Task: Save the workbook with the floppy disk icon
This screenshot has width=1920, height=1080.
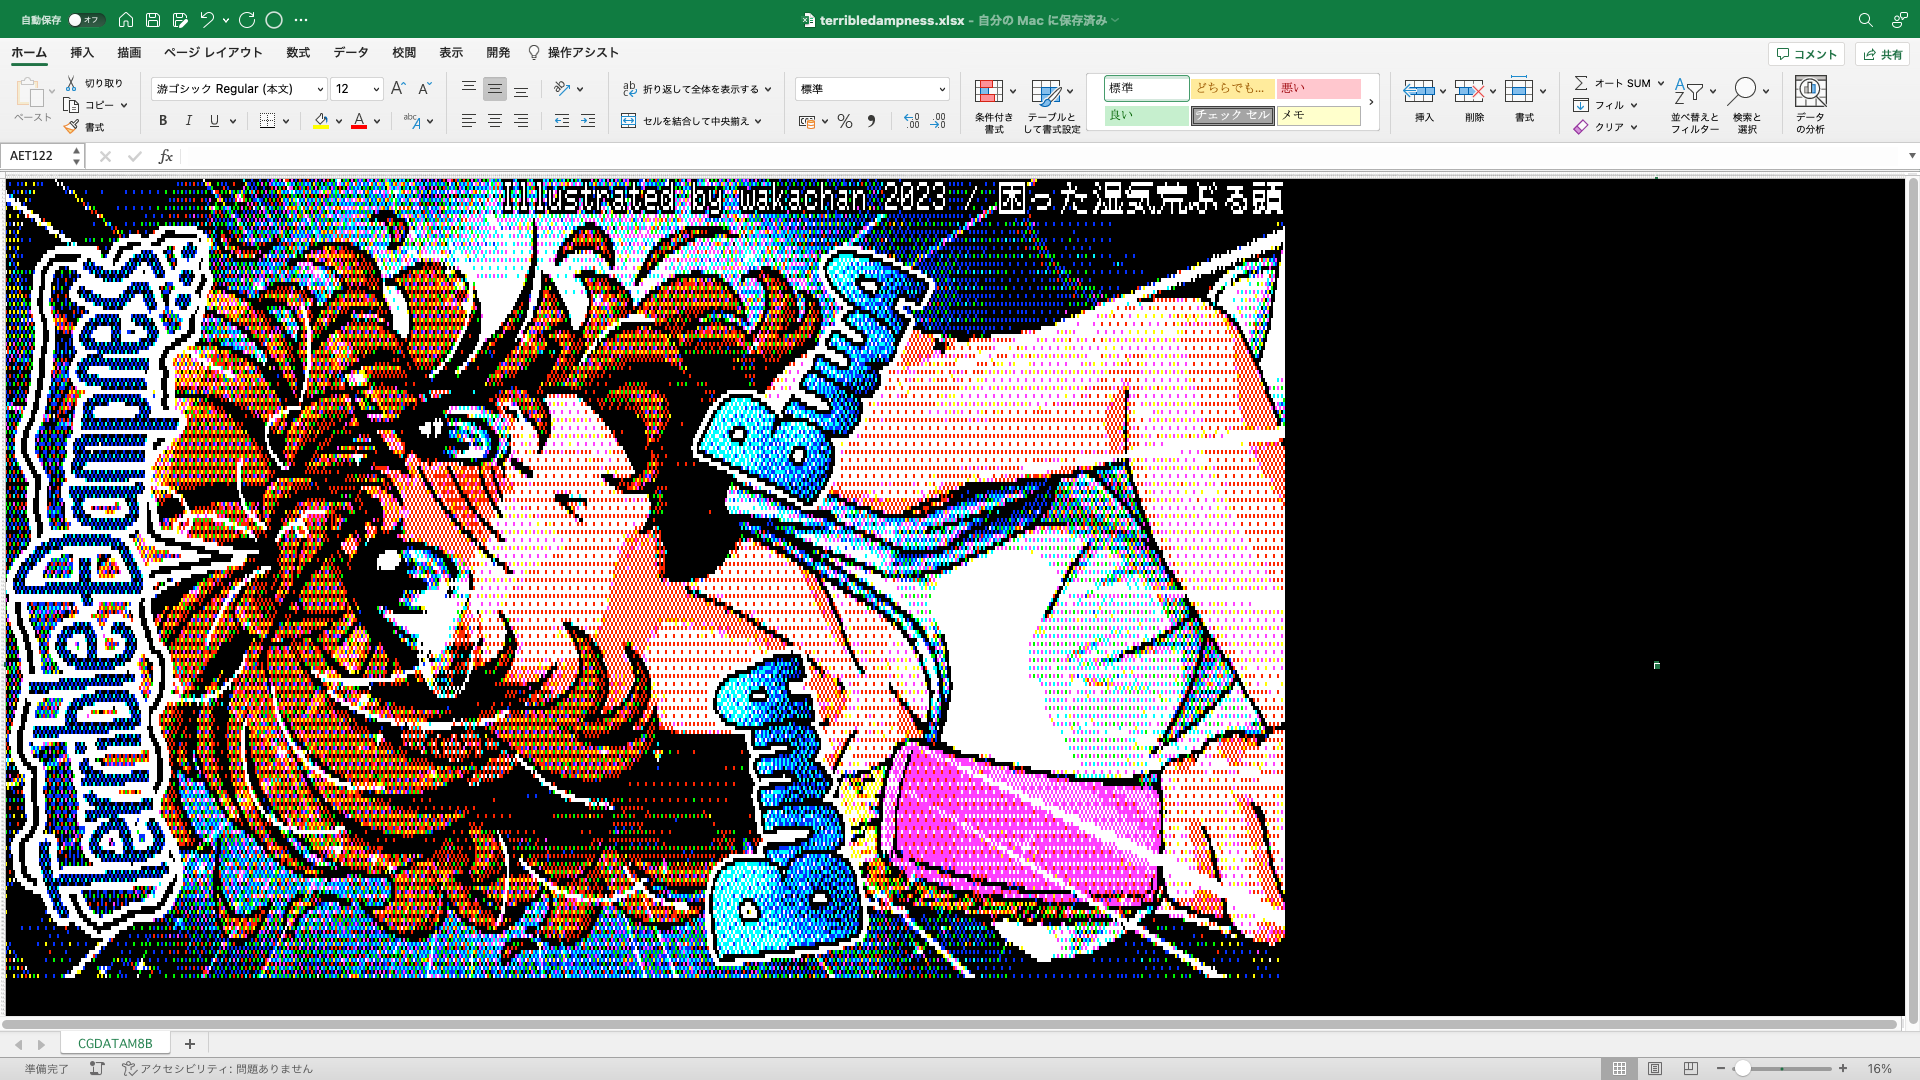Action: (x=152, y=19)
